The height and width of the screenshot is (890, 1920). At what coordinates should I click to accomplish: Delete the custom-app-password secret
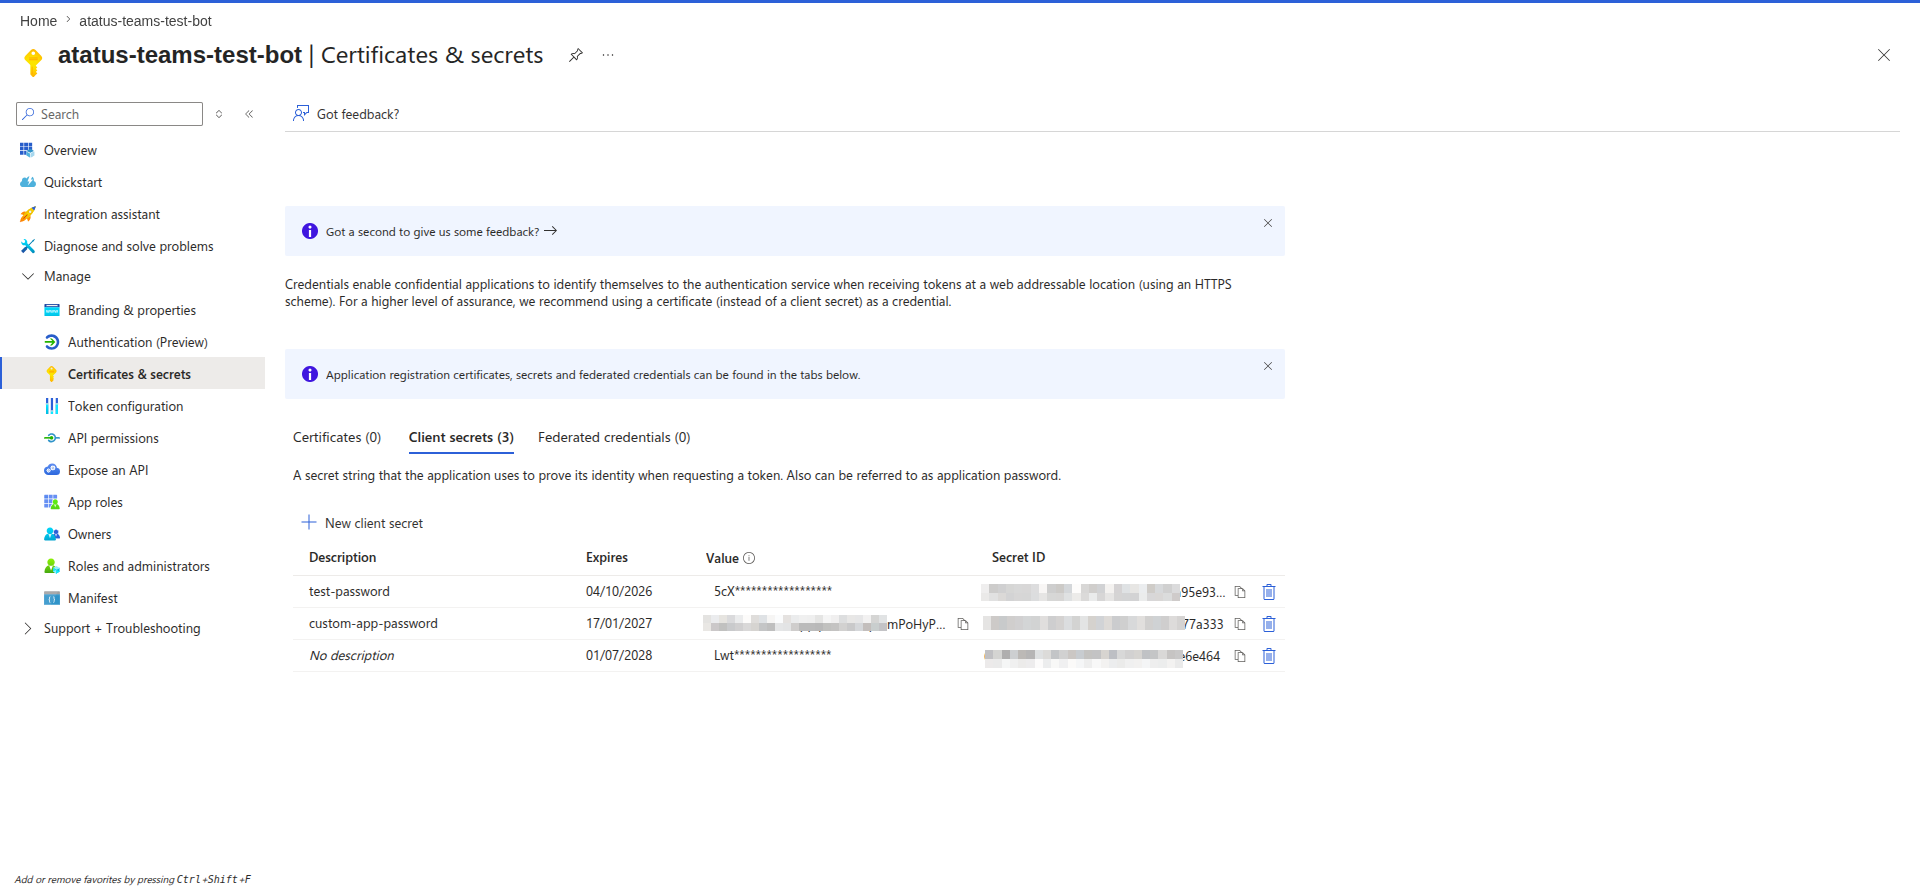tap(1269, 624)
